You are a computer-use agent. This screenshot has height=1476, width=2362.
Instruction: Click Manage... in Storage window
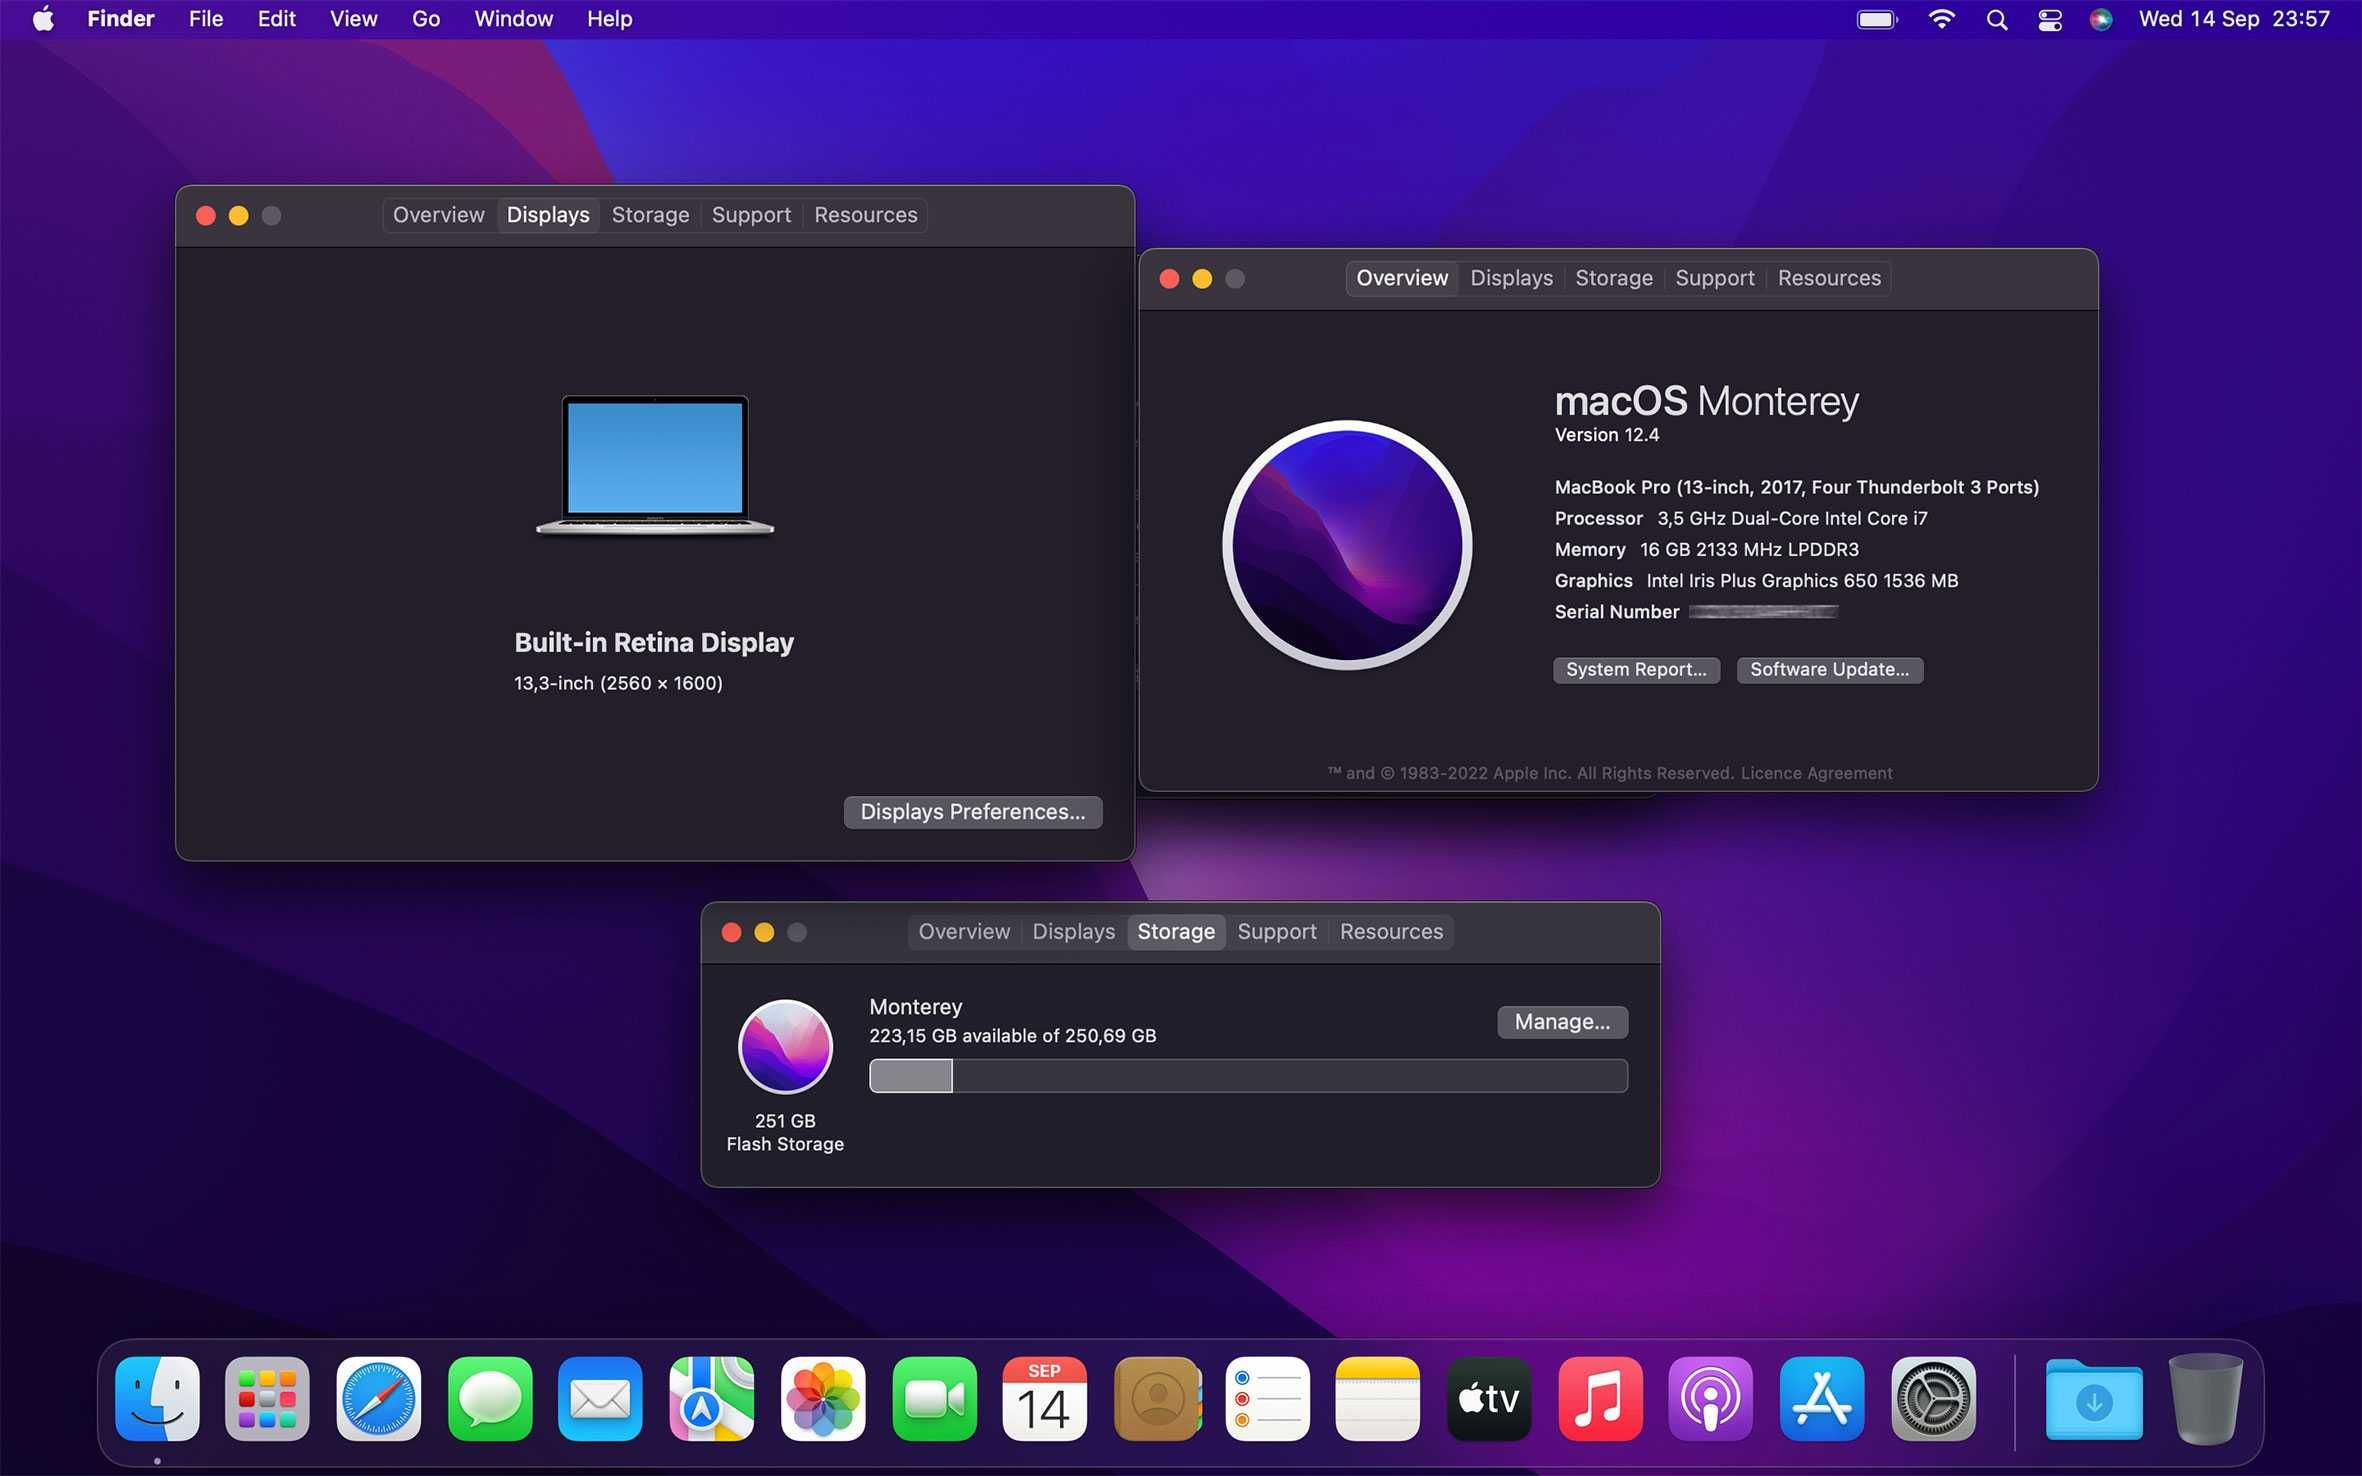click(x=1562, y=1022)
